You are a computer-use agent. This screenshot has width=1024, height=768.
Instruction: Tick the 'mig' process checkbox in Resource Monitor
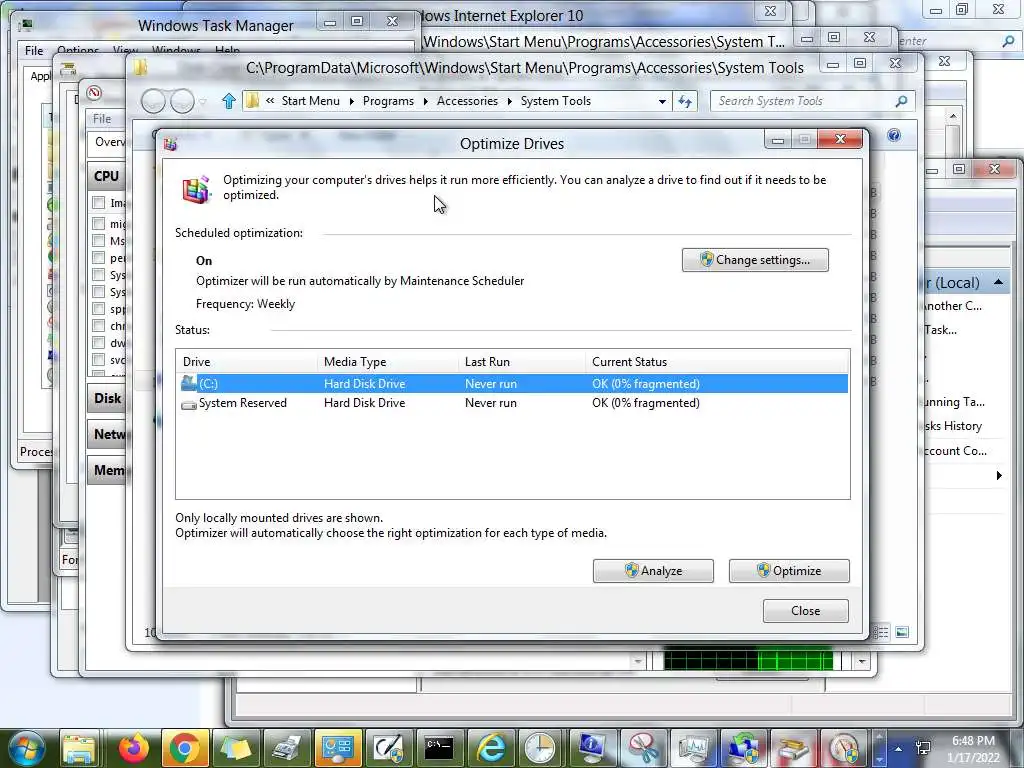pos(99,223)
